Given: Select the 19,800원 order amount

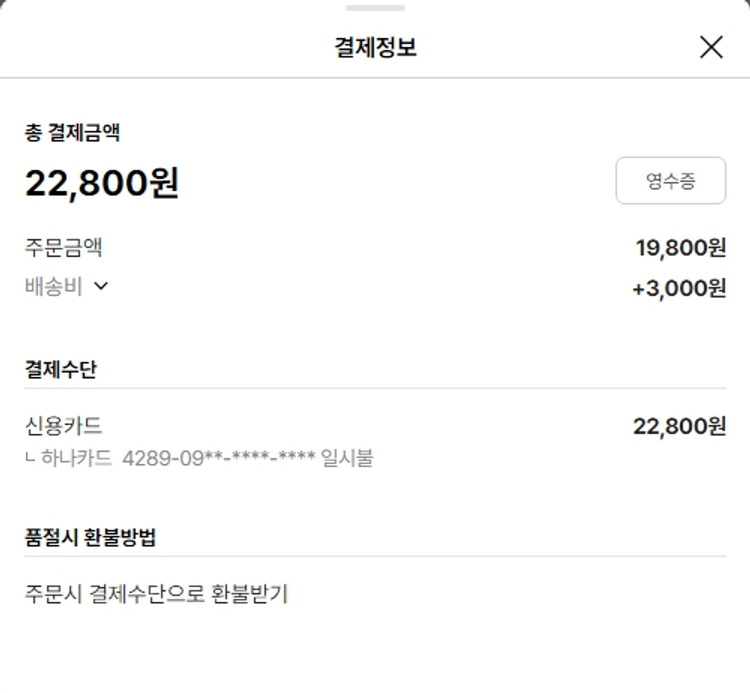Looking at the screenshot, I should [681, 248].
